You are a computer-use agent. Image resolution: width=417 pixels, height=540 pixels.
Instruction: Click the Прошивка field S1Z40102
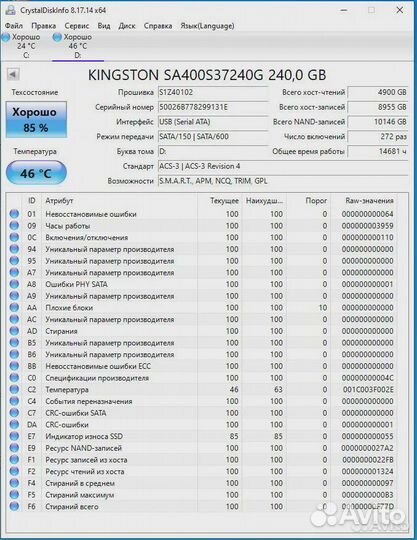(213, 92)
